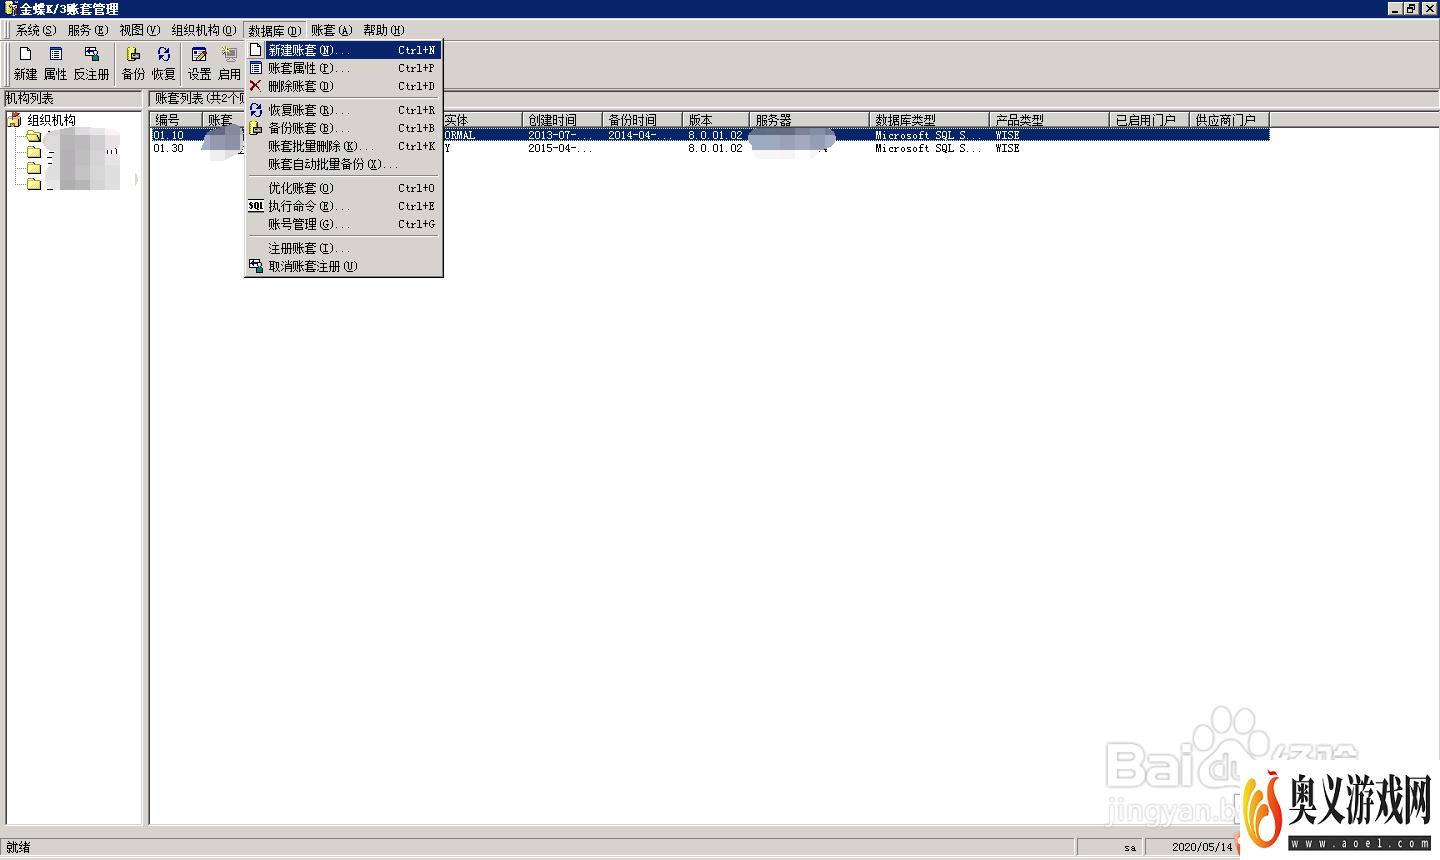Choose 备份账套 menu entry
The height and width of the screenshot is (860, 1440).
pos(343,128)
